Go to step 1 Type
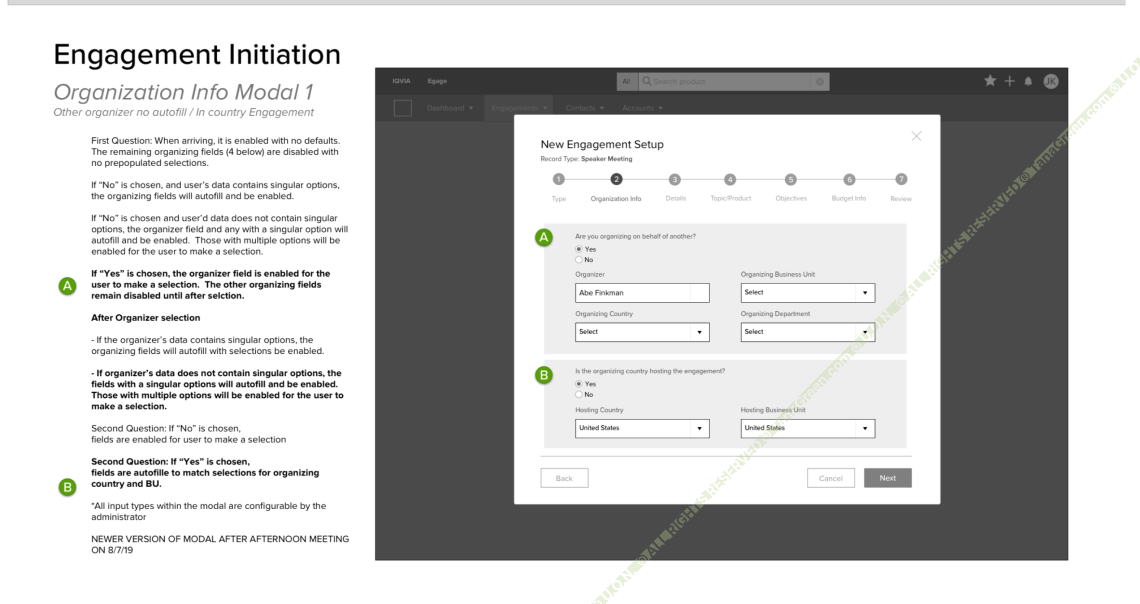Screen dimensions: 1140x604 point(558,180)
